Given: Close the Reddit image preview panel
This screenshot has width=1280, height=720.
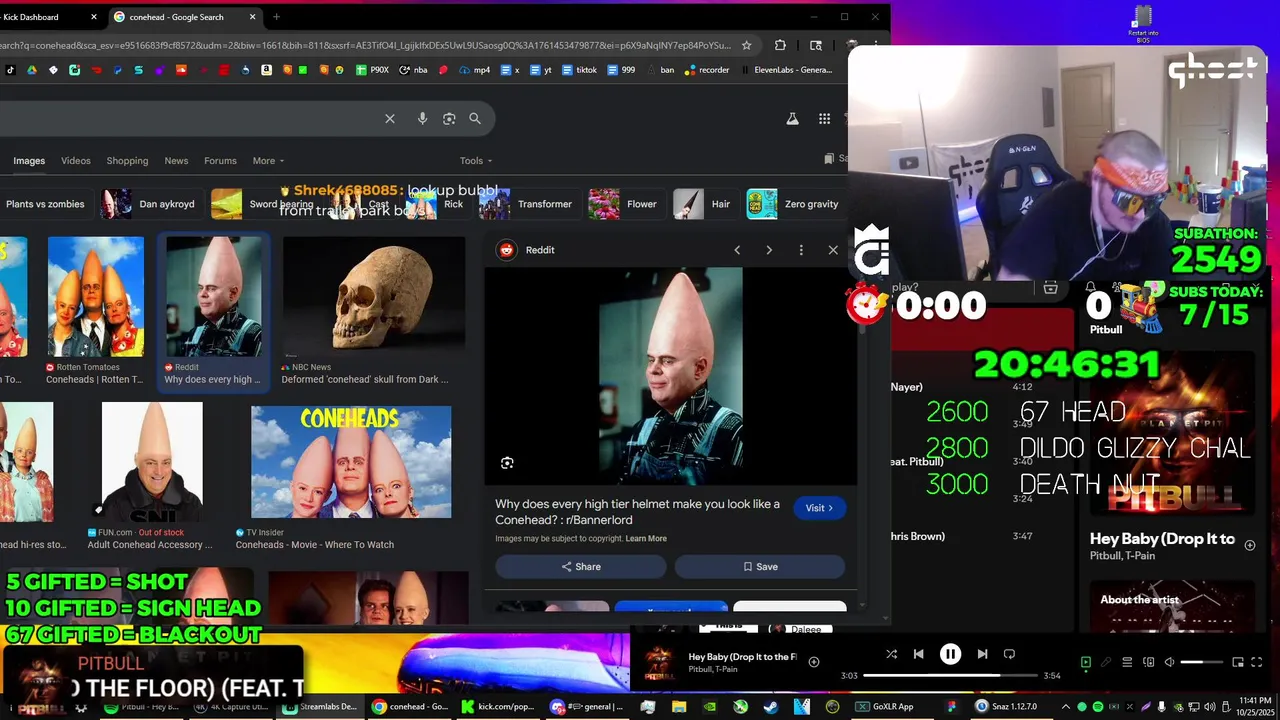Looking at the screenshot, I should (833, 250).
